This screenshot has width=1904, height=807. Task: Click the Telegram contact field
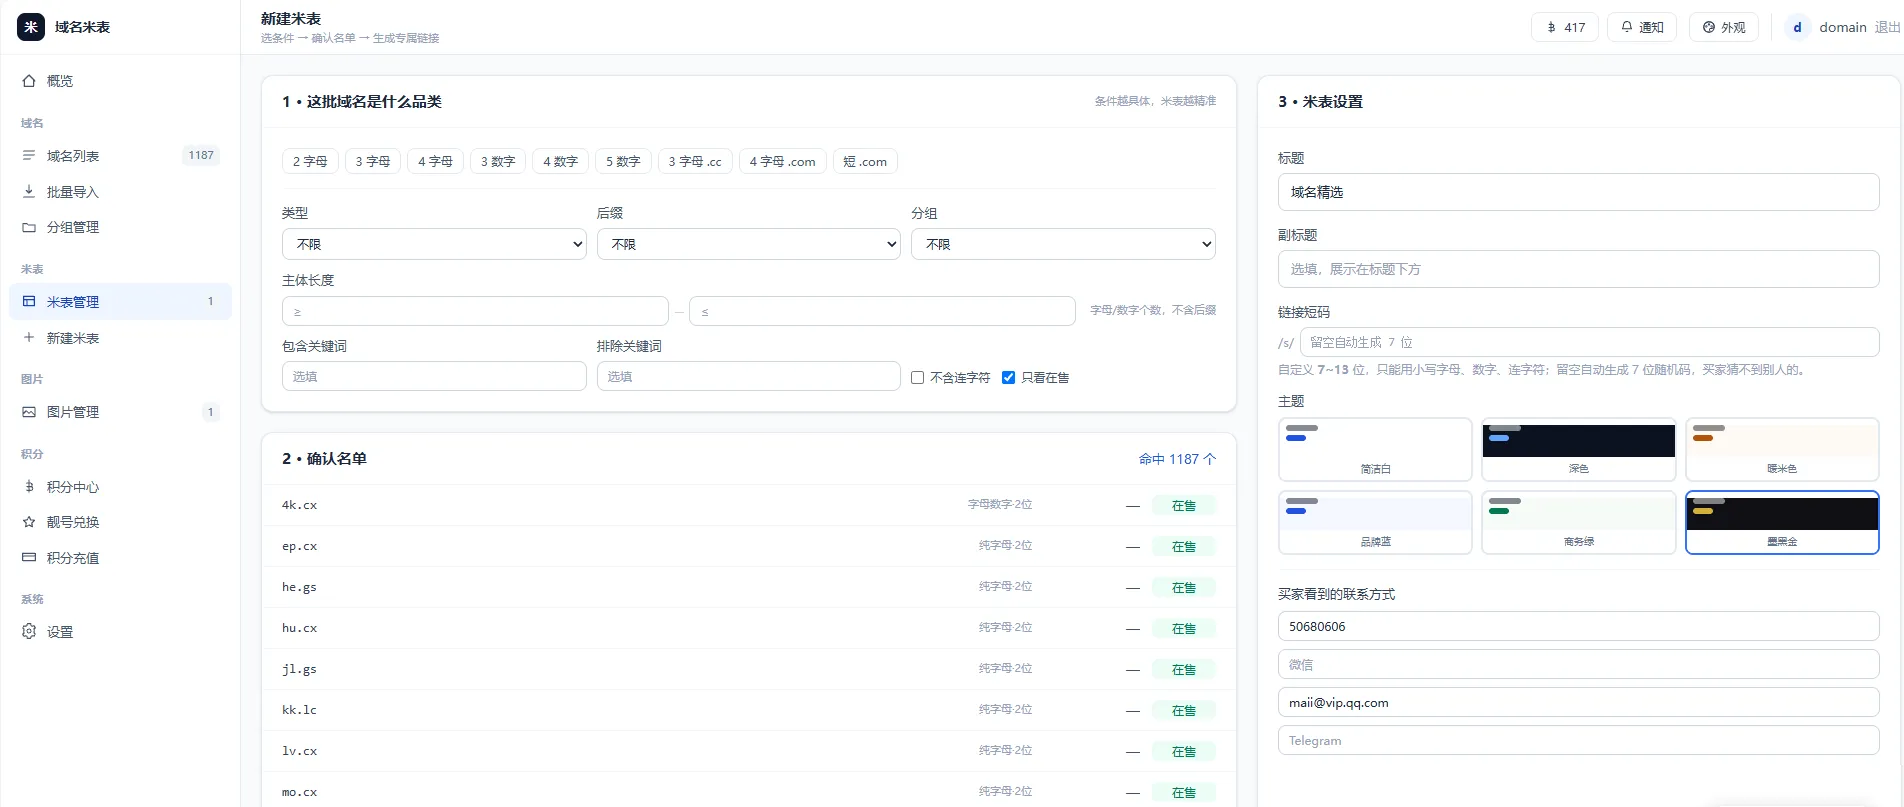pyautogui.click(x=1578, y=740)
